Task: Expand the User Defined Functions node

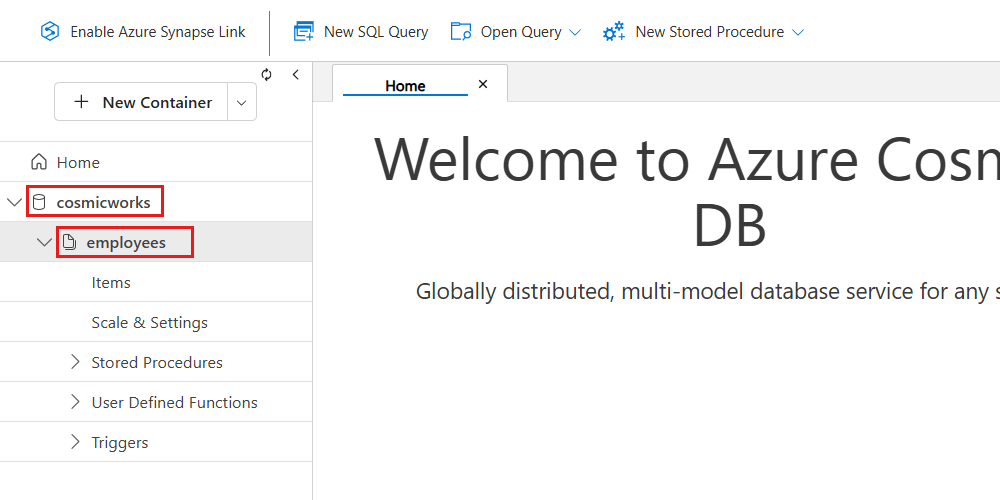Action: [x=75, y=402]
